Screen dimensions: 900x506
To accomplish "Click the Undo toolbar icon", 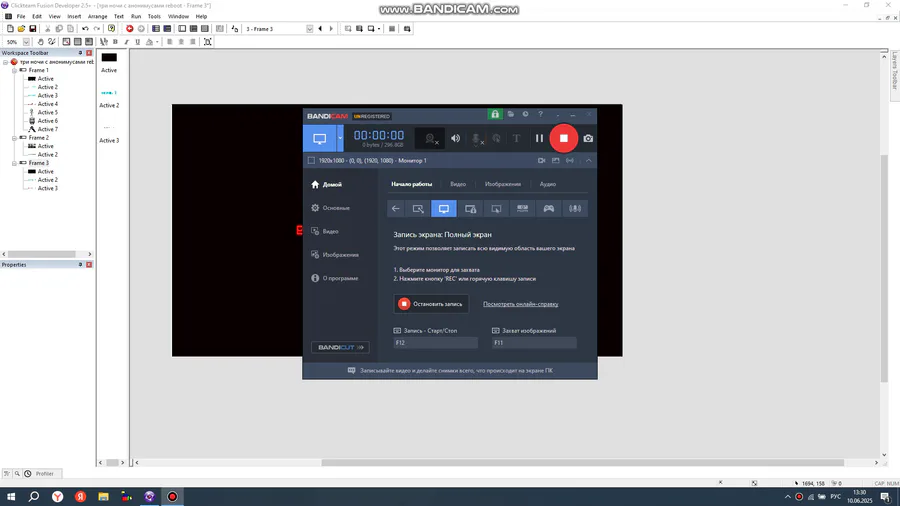I will click(x=85, y=29).
